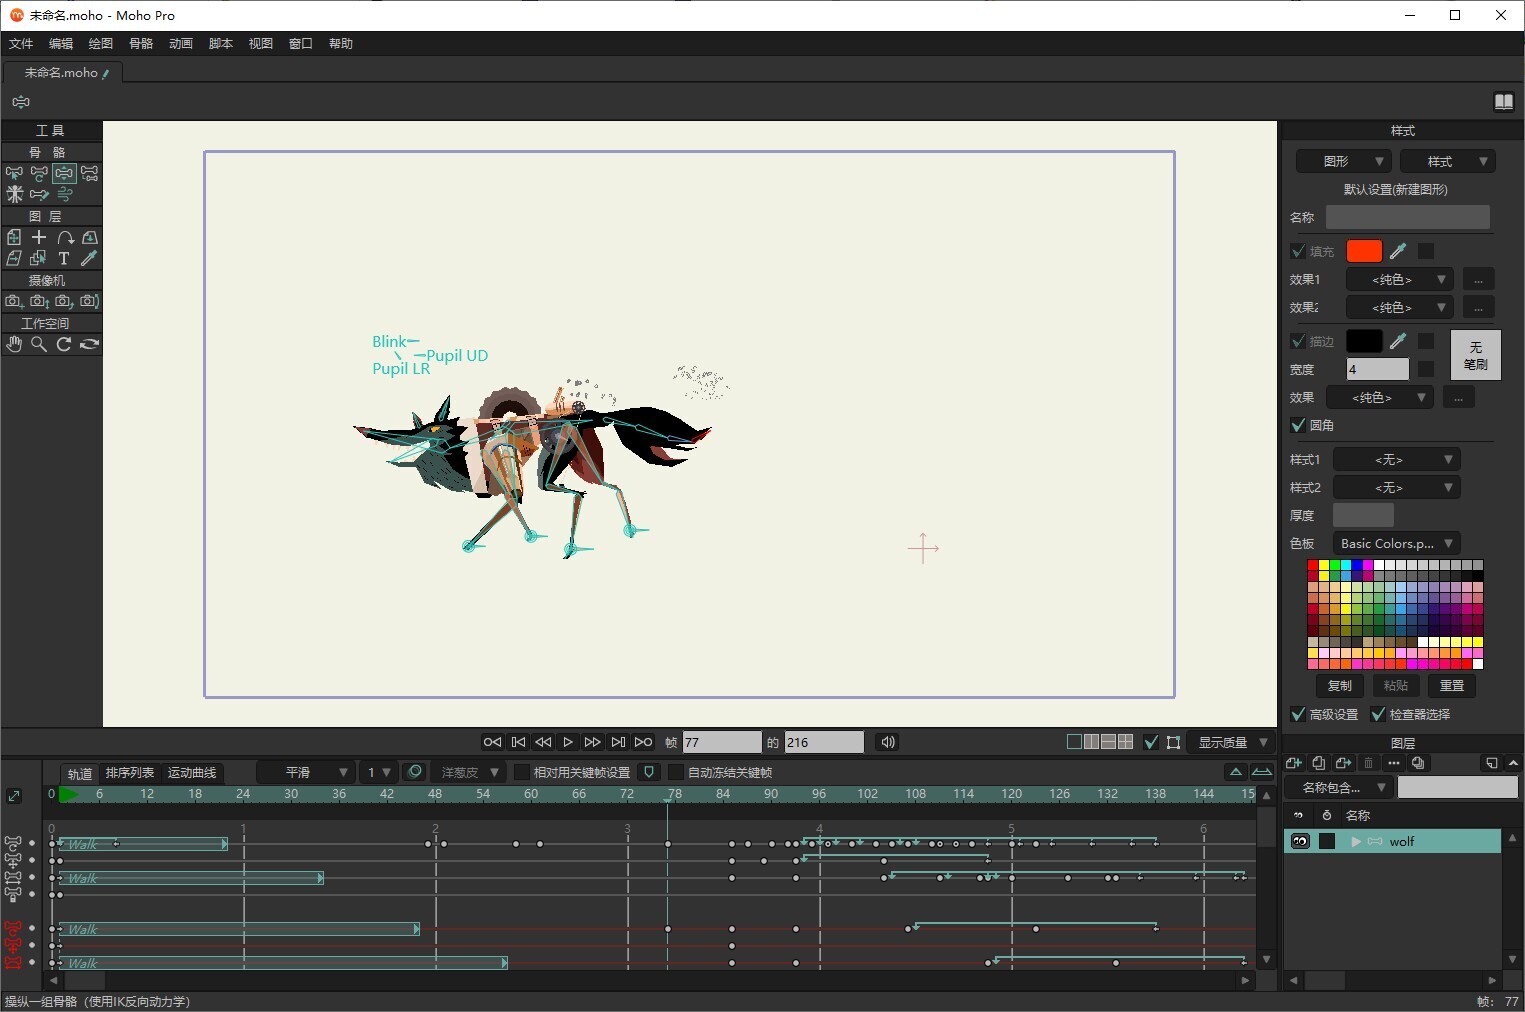Click the black stroke color swatch

pyautogui.click(x=1364, y=341)
